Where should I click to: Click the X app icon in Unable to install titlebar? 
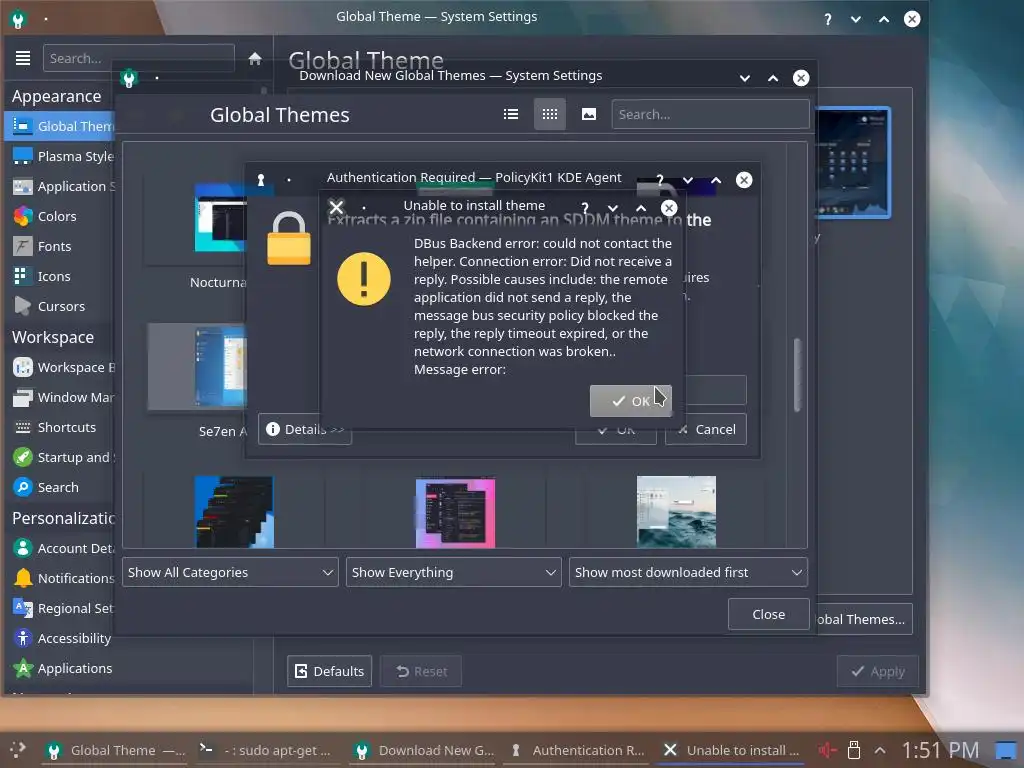[x=336, y=208]
